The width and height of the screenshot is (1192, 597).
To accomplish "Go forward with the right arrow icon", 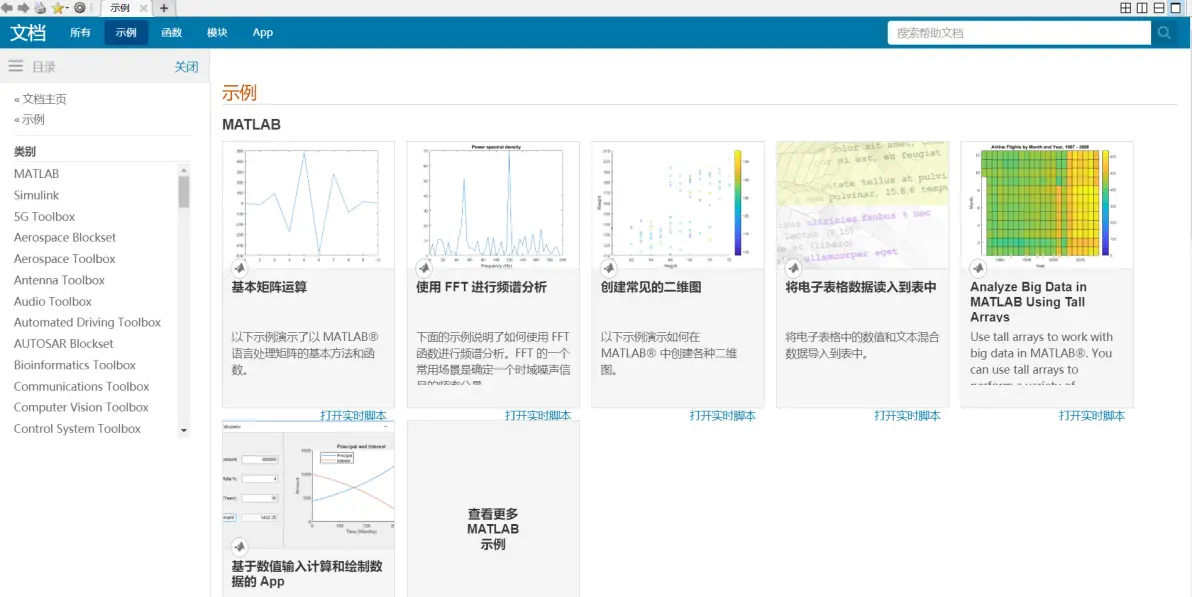I will pyautogui.click(x=23, y=8).
